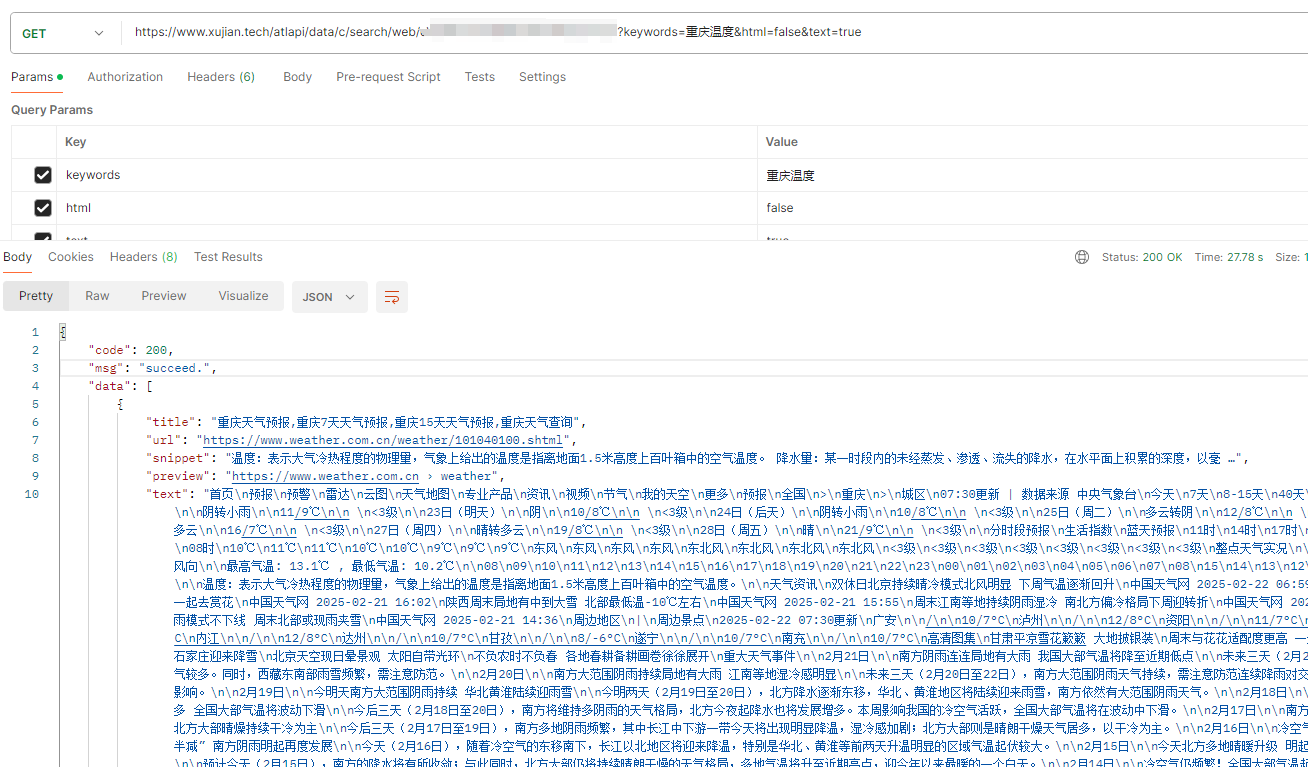
Task: Switch to the request Body tab
Action: click(x=297, y=77)
